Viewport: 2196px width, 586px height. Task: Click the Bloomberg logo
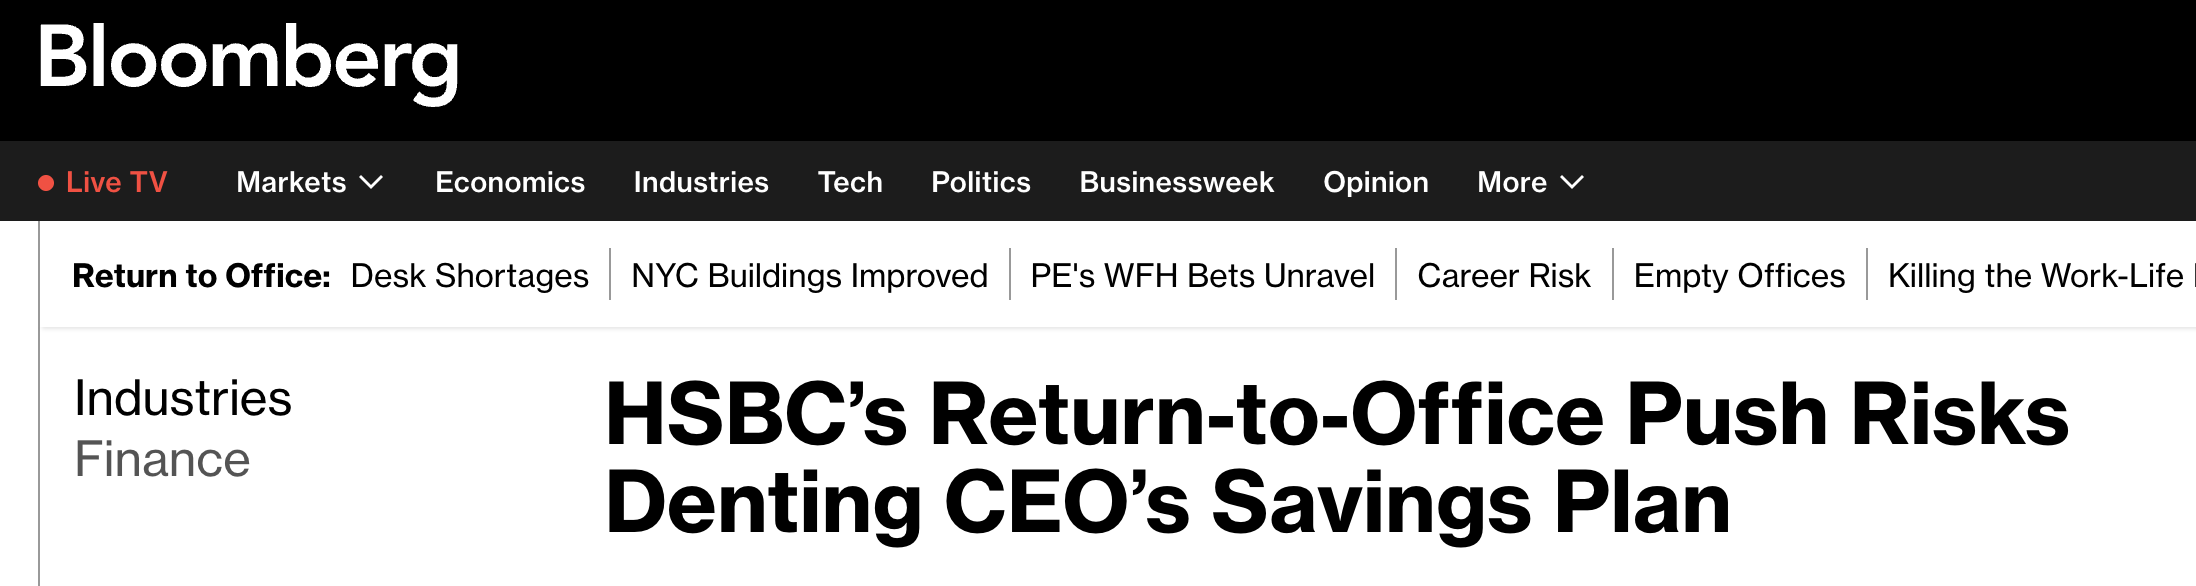click(x=248, y=62)
